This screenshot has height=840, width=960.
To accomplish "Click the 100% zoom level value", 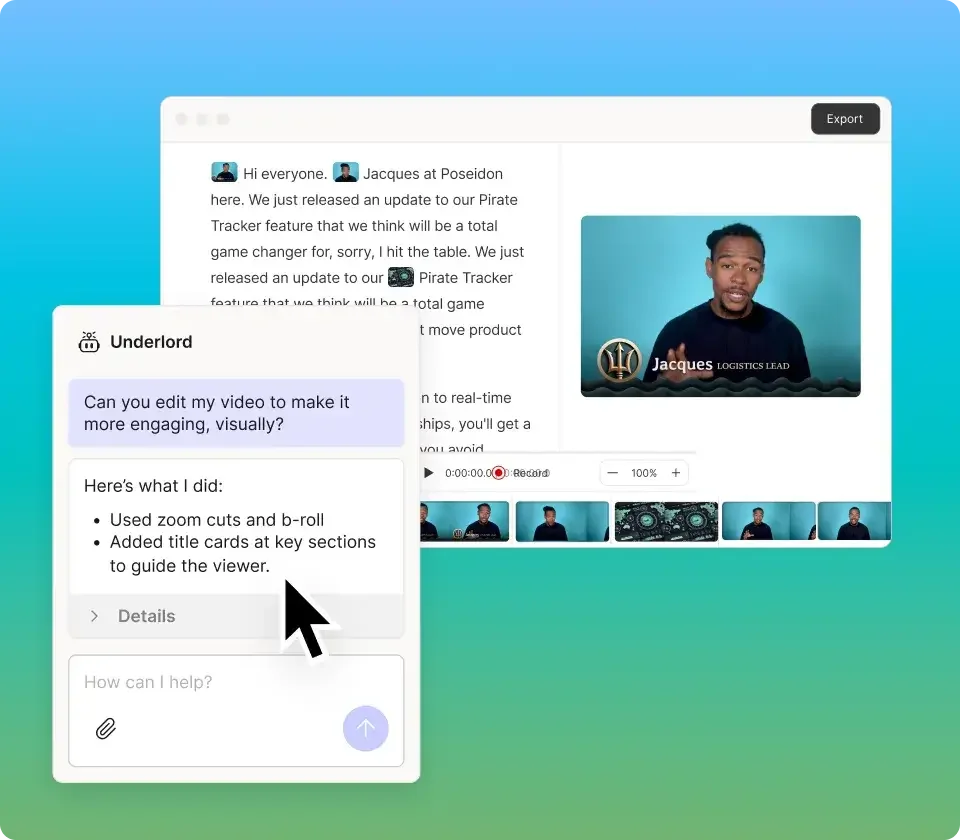I will [x=644, y=473].
